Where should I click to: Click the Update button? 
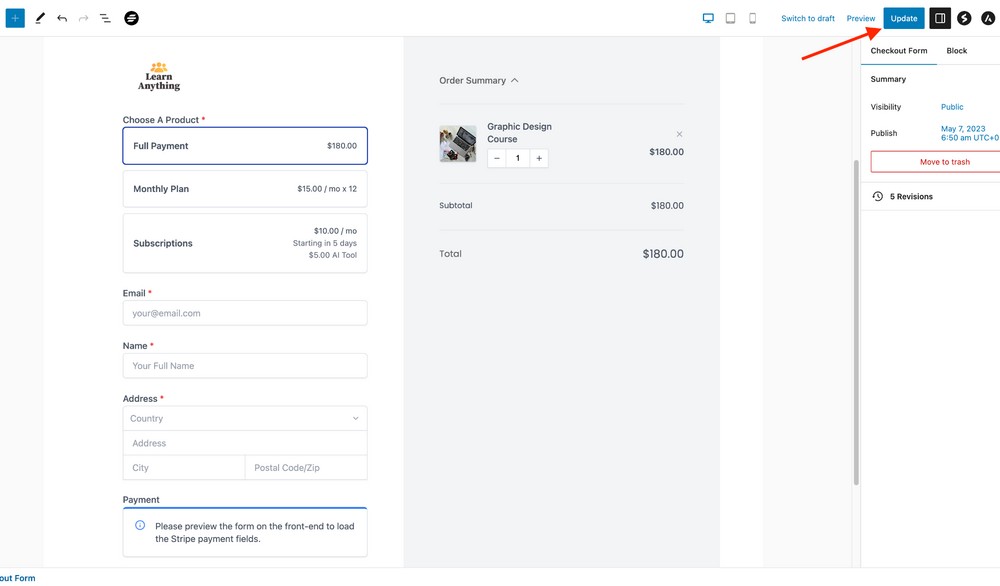pos(903,18)
